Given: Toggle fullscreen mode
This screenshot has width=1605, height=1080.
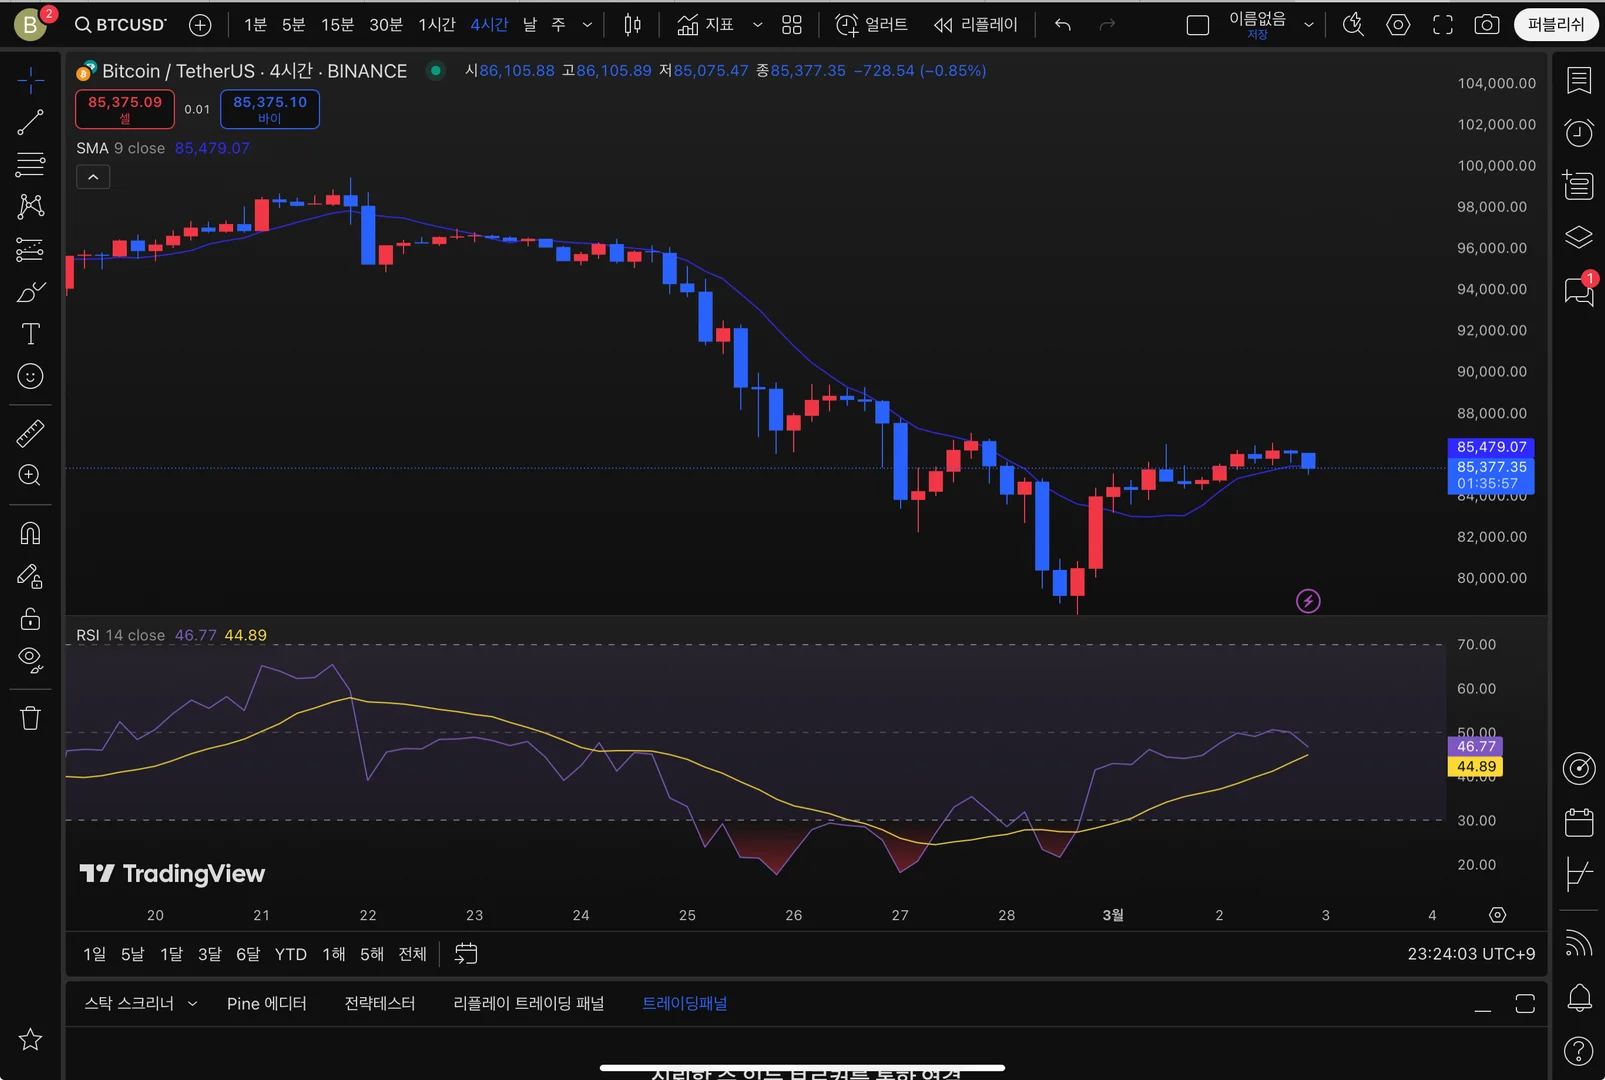Looking at the screenshot, I should [1443, 25].
